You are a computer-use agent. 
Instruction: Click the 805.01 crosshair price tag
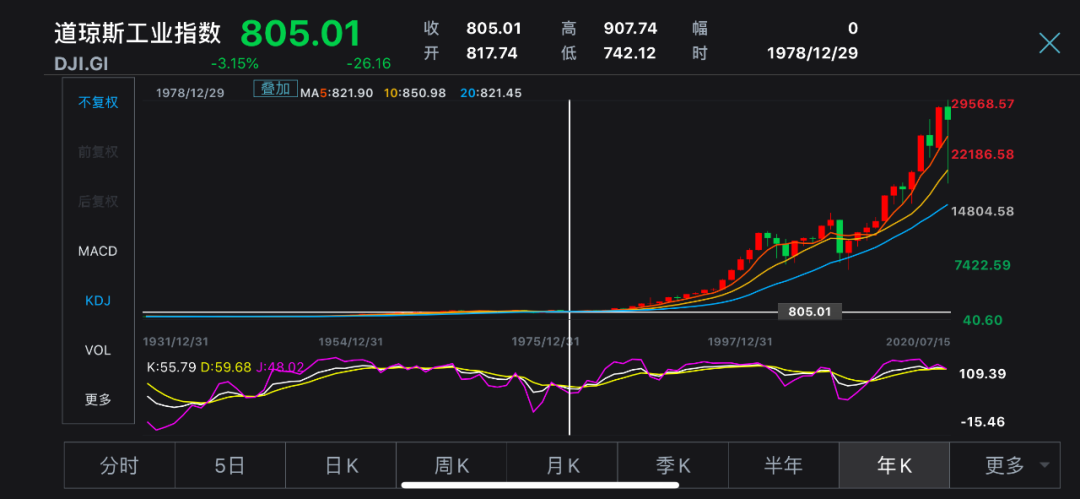(809, 312)
